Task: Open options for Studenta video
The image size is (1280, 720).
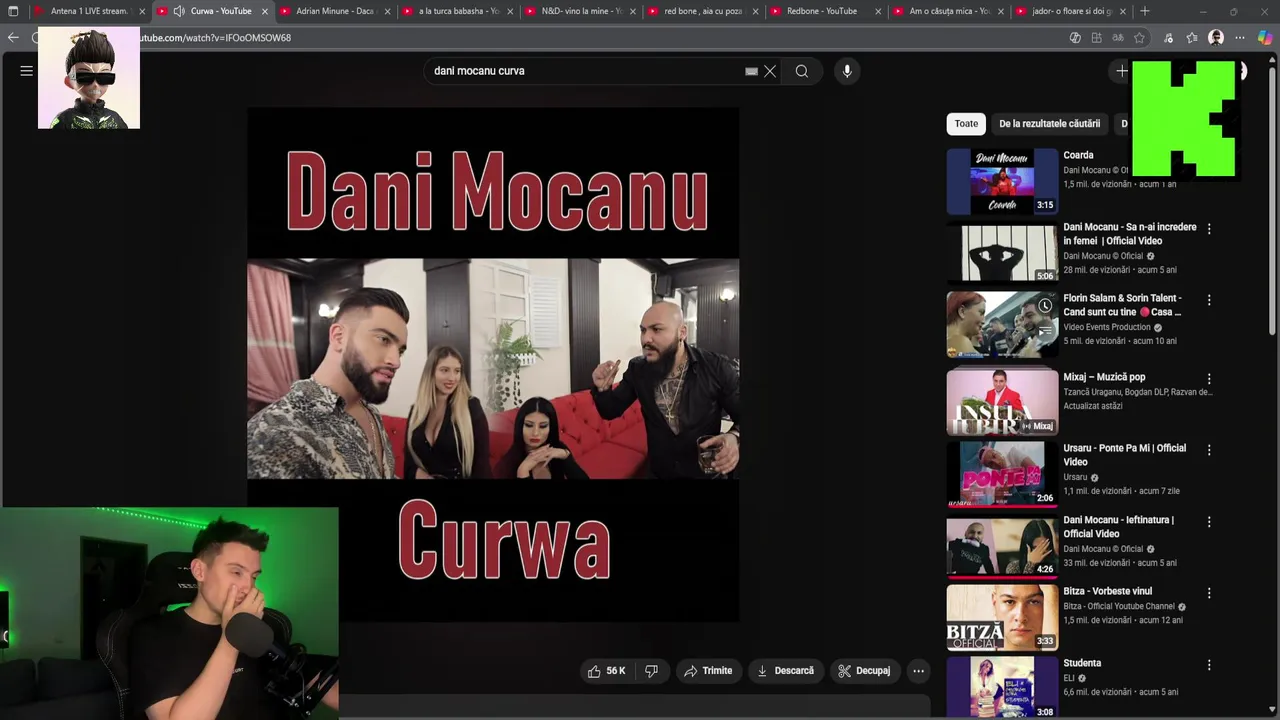Action: [1209, 665]
